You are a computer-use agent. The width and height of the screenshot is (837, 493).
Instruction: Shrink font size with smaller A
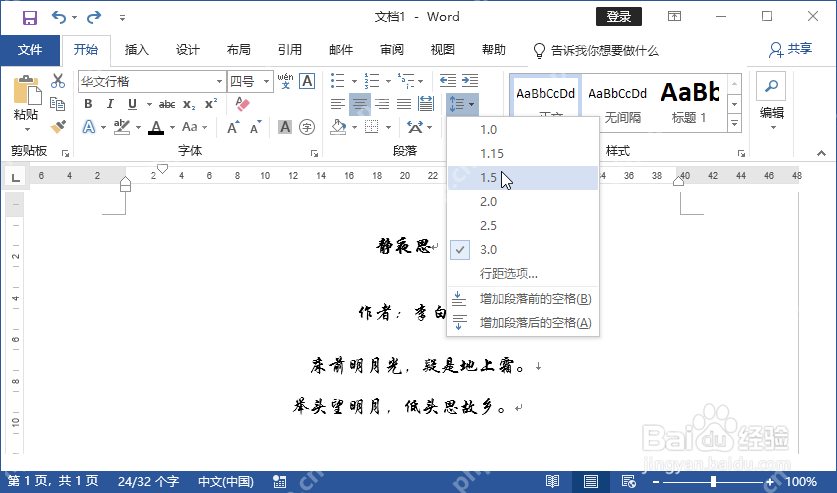[256, 128]
